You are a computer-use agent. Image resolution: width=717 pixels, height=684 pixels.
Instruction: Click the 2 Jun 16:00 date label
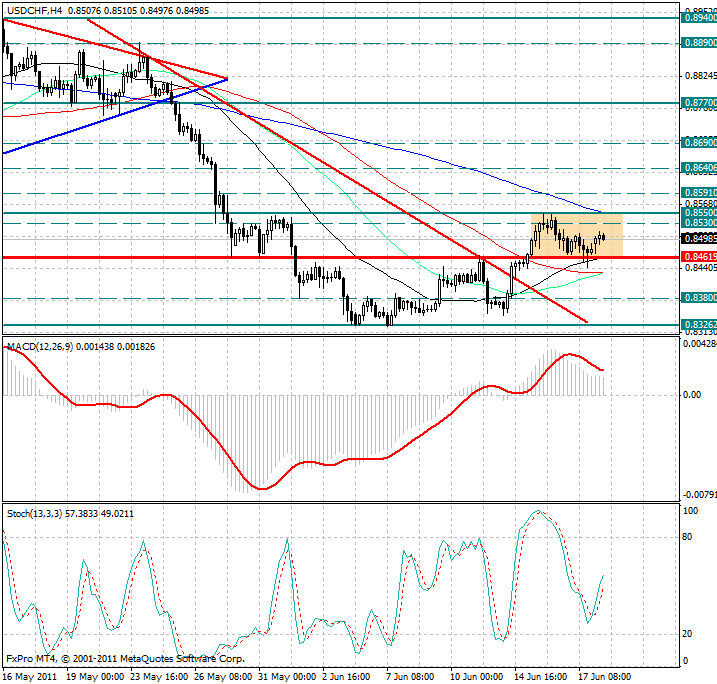346,677
